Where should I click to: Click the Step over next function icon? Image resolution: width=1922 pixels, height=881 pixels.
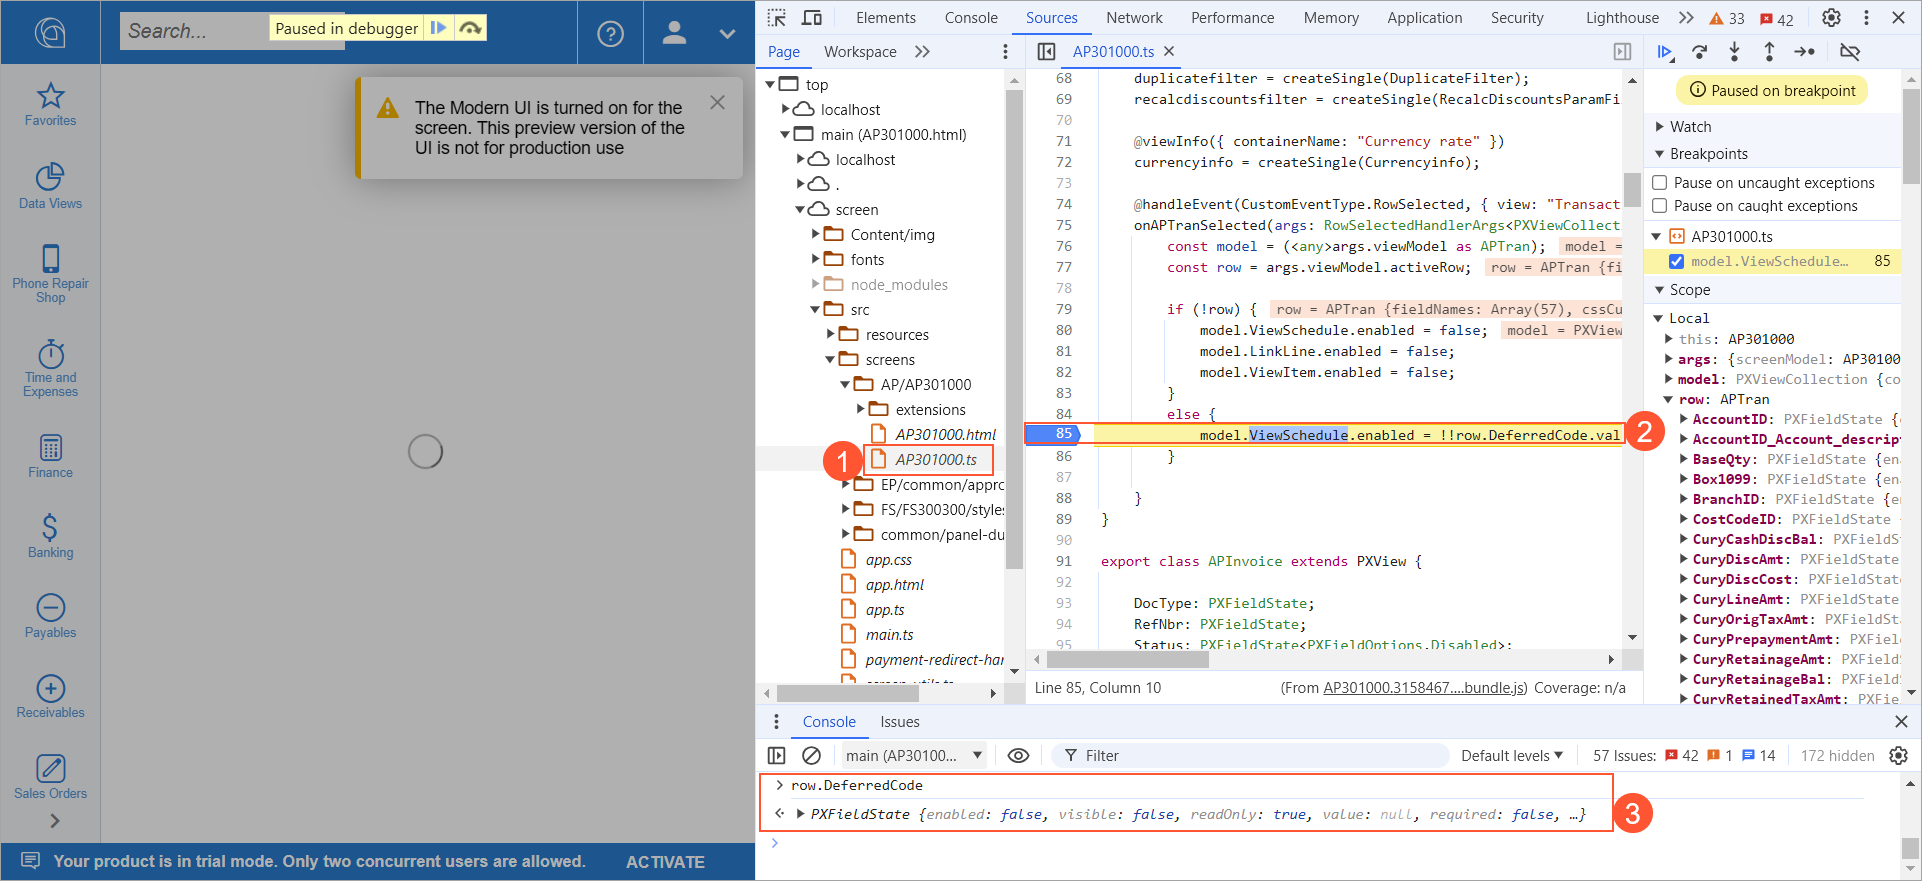click(x=1699, y=52)
